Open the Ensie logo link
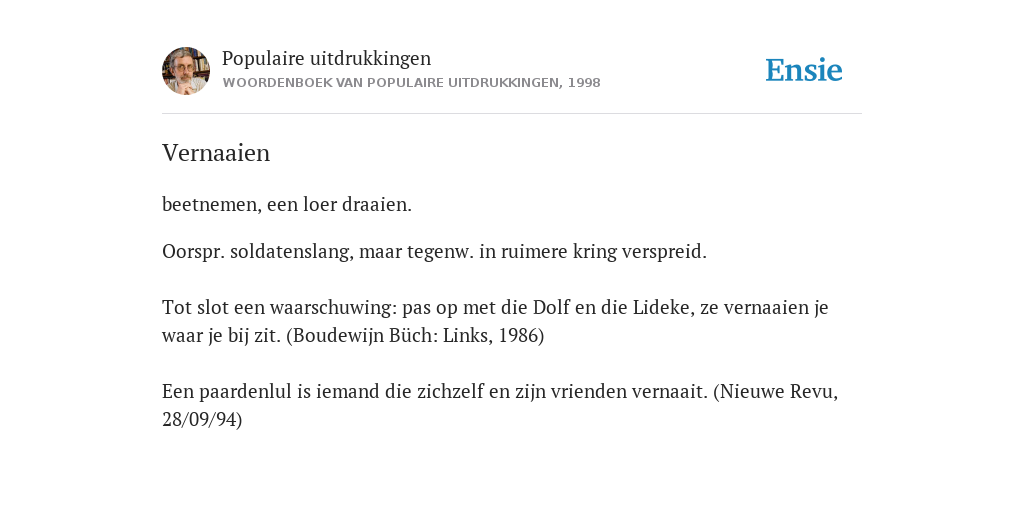 pyautogui.click(x=804, y=70)
